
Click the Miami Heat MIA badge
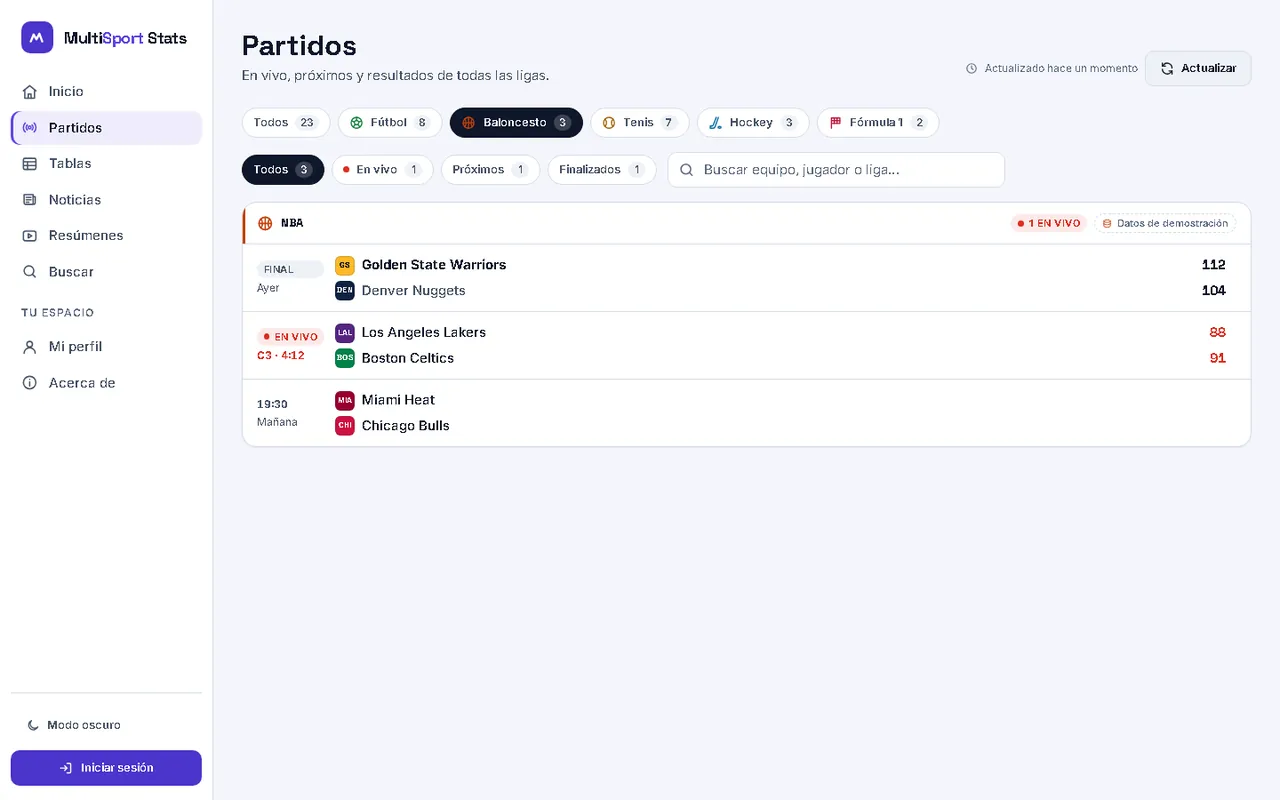click(x=345, y=400)
